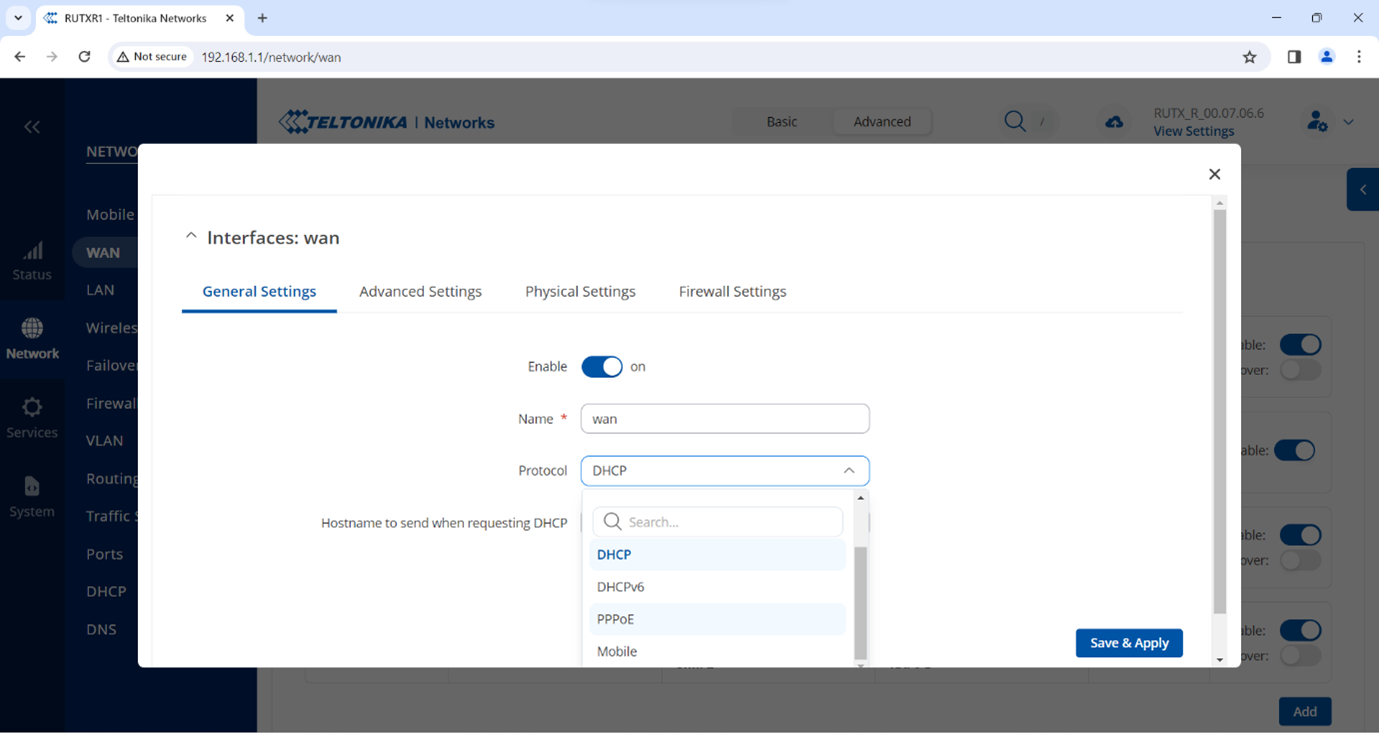Click the search magnifier icon in header
This screenshot has width=1379, height=733.
pos(1015,121)
